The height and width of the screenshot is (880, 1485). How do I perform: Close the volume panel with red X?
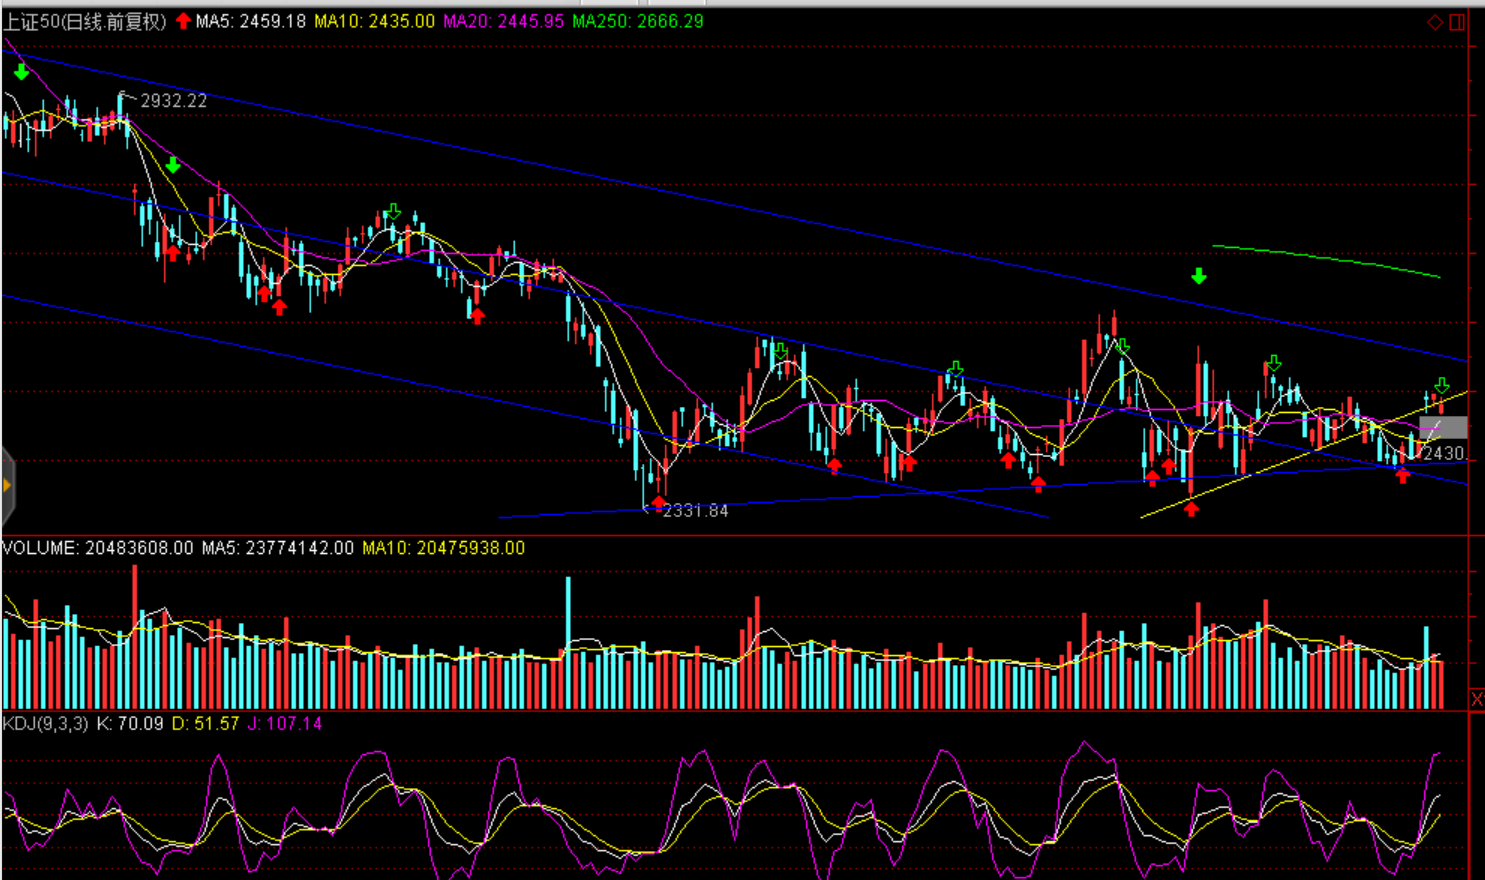(1476, 699)
